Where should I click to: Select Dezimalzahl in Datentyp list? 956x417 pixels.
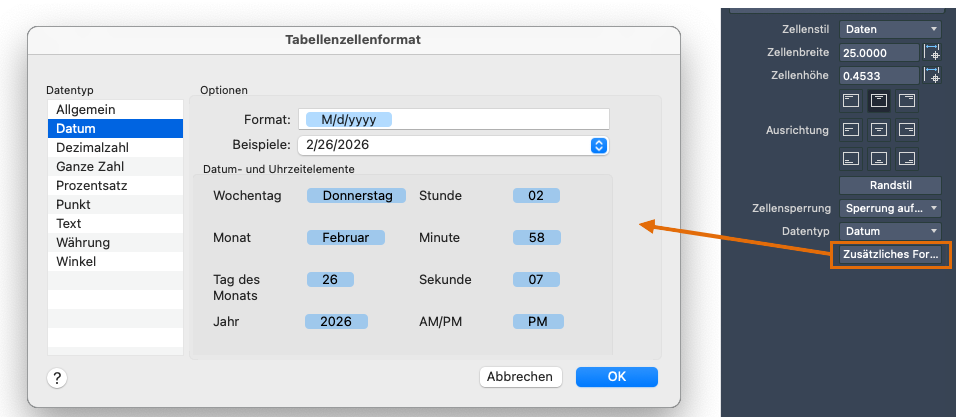click(x=92, y=147)
